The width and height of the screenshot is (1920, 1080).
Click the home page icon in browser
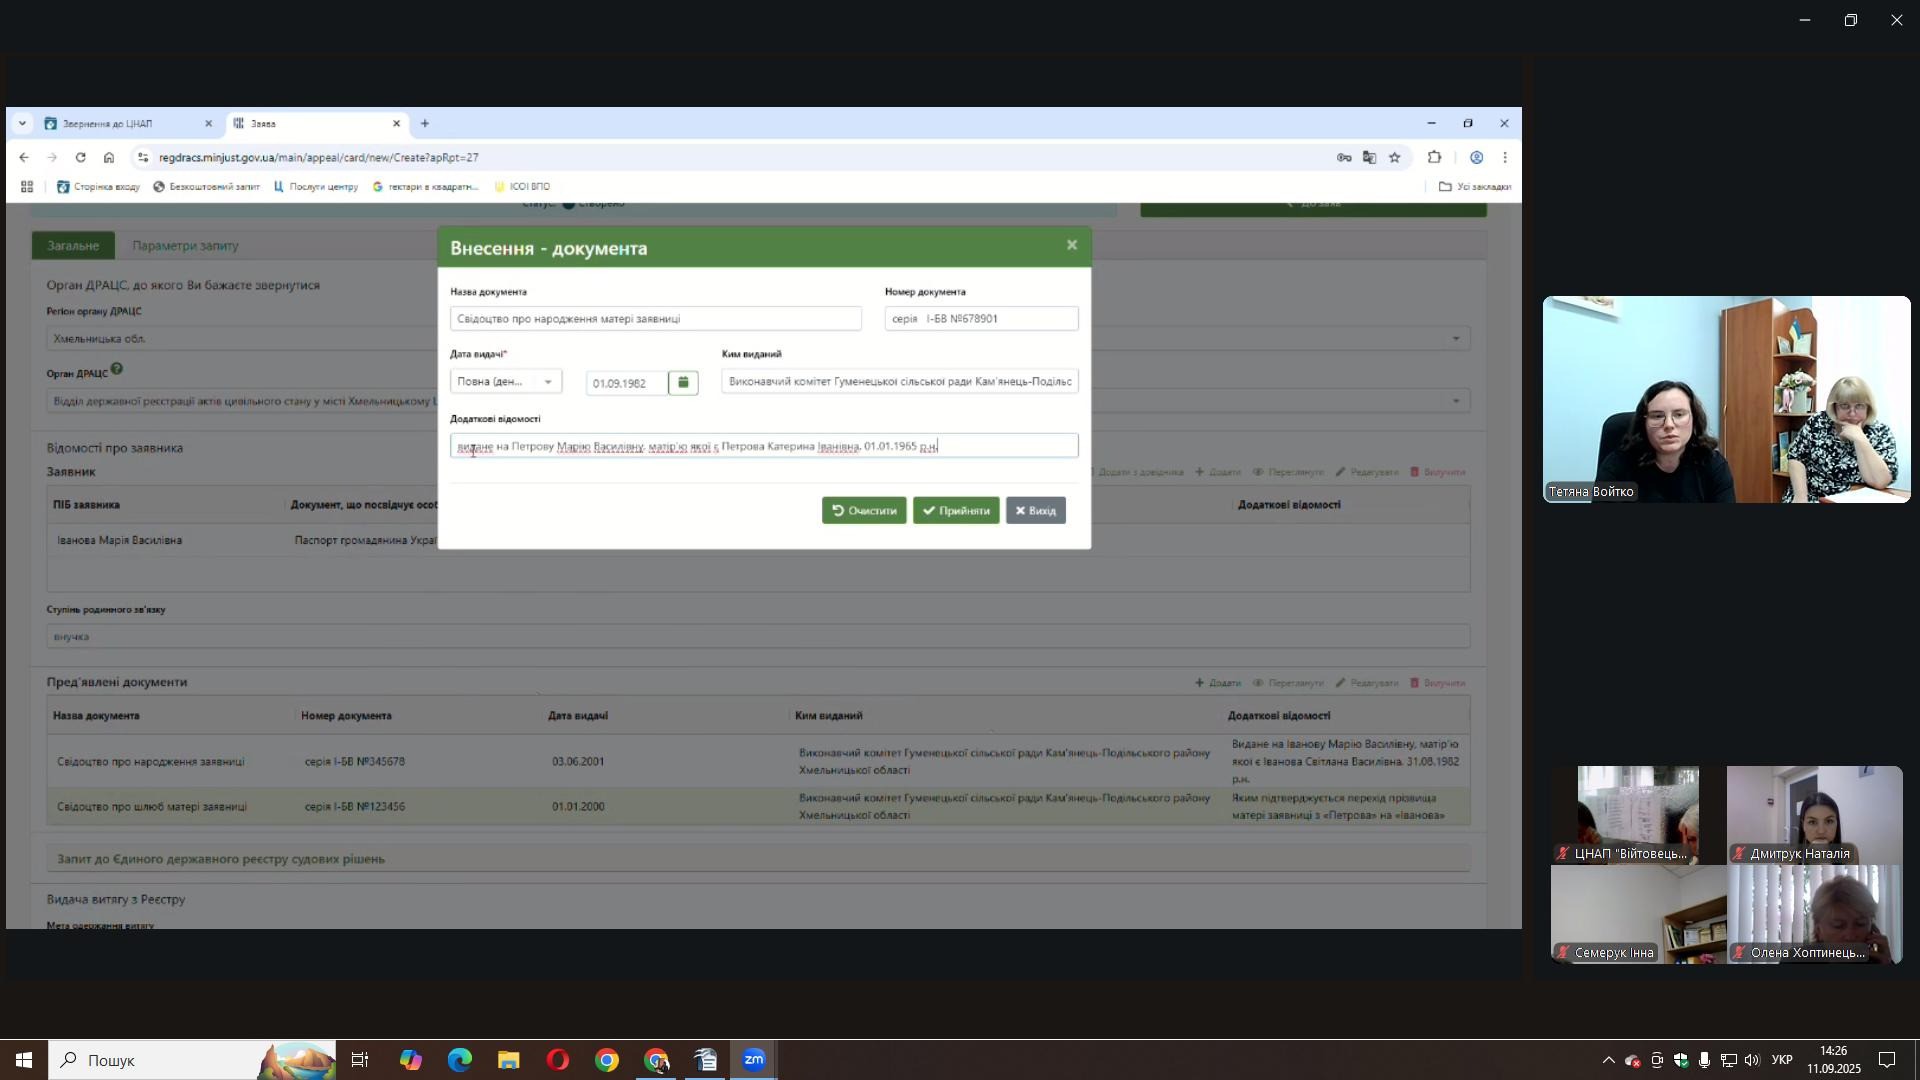(x=109, y=157)
